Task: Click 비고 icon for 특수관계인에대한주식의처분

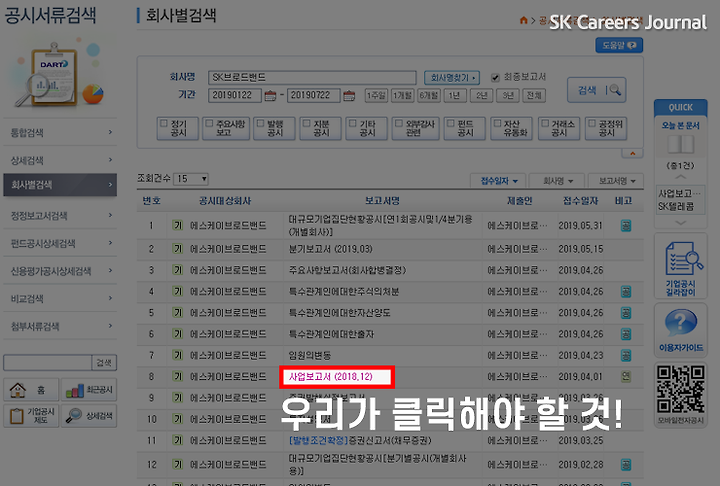Action: pyautogui.click(x=625, y=292)
